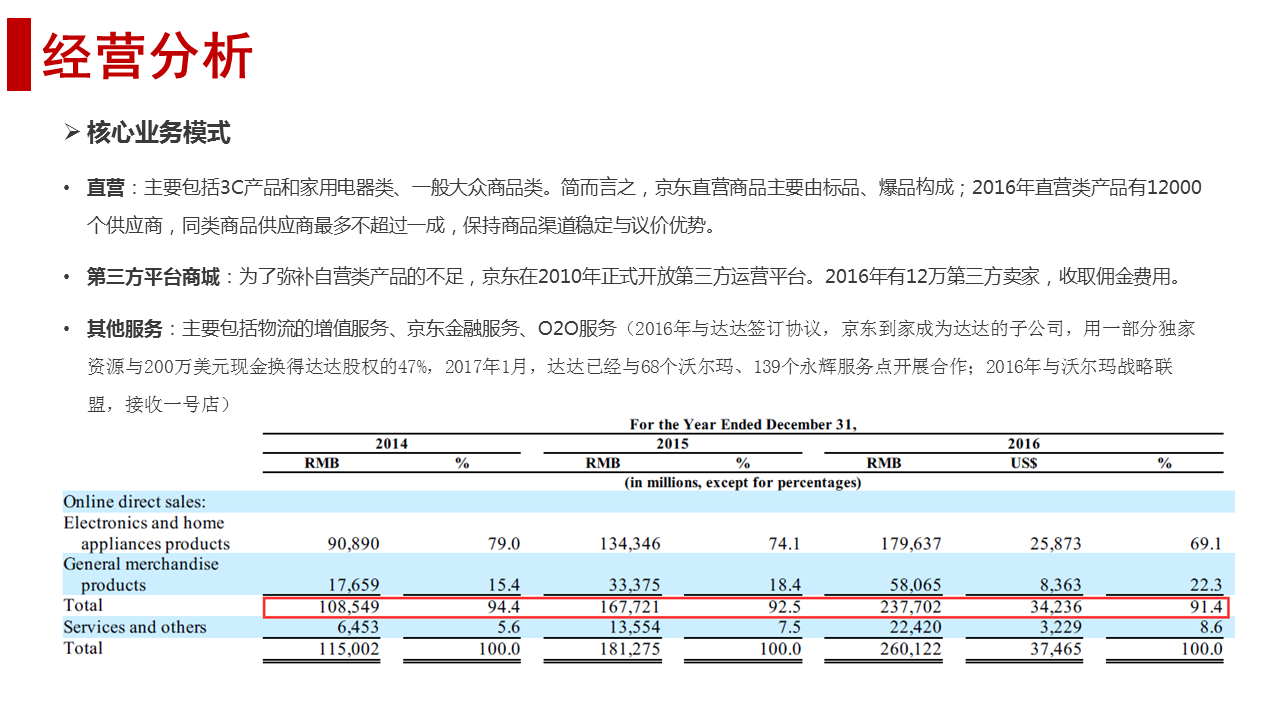Click the US$ value 25,873
This screenshot has height=720, width=1280.
point(1057,544)
